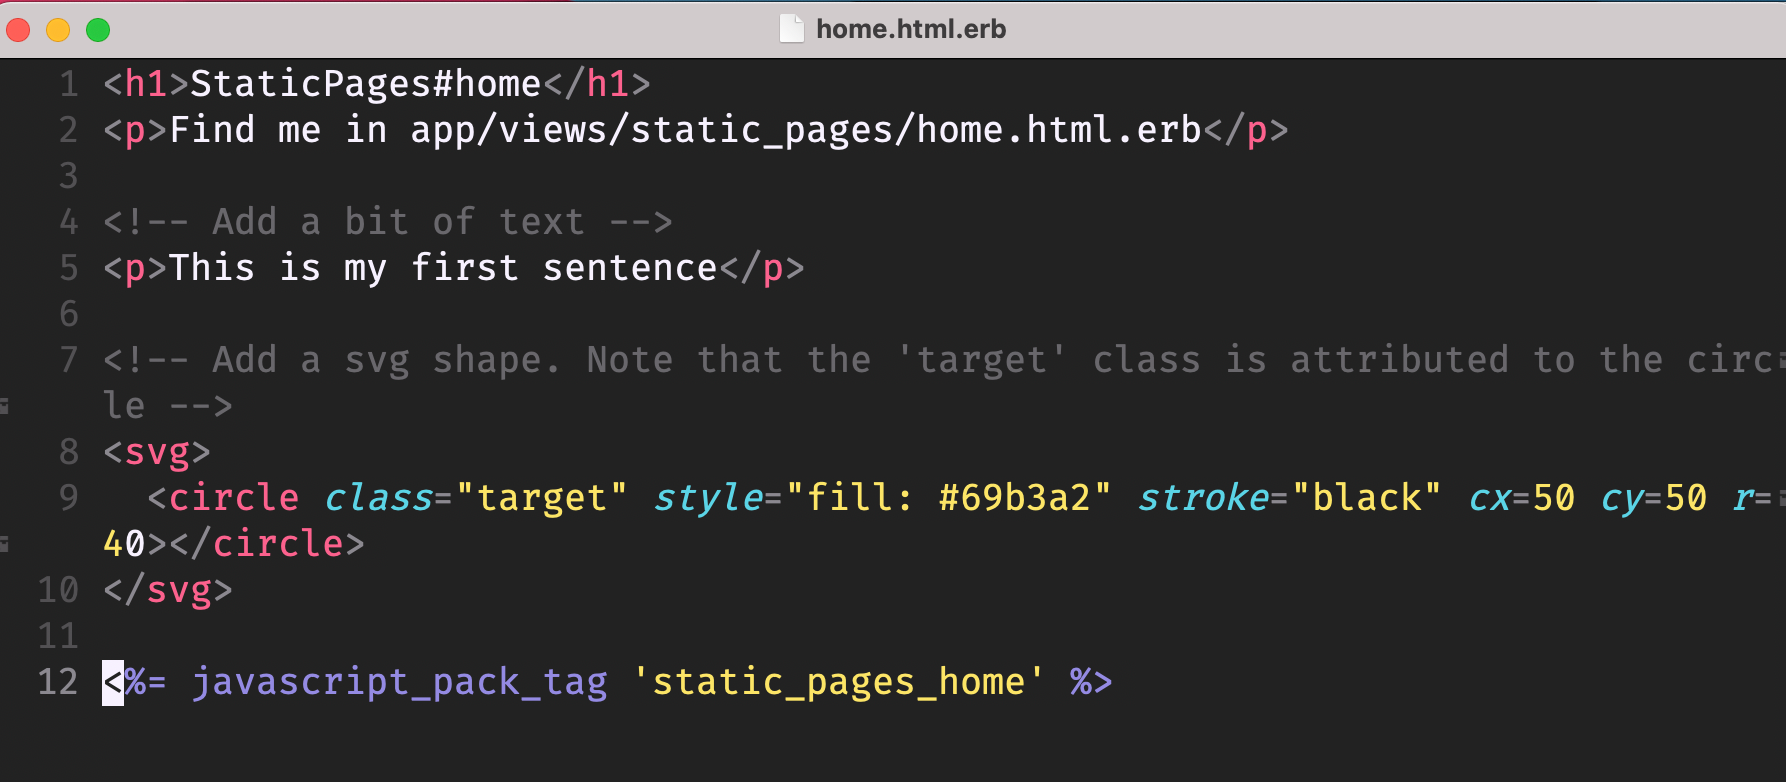Place cursor in 'This is my first sentence'
The image size is (1786, 782).
click(x=443, y=268)
